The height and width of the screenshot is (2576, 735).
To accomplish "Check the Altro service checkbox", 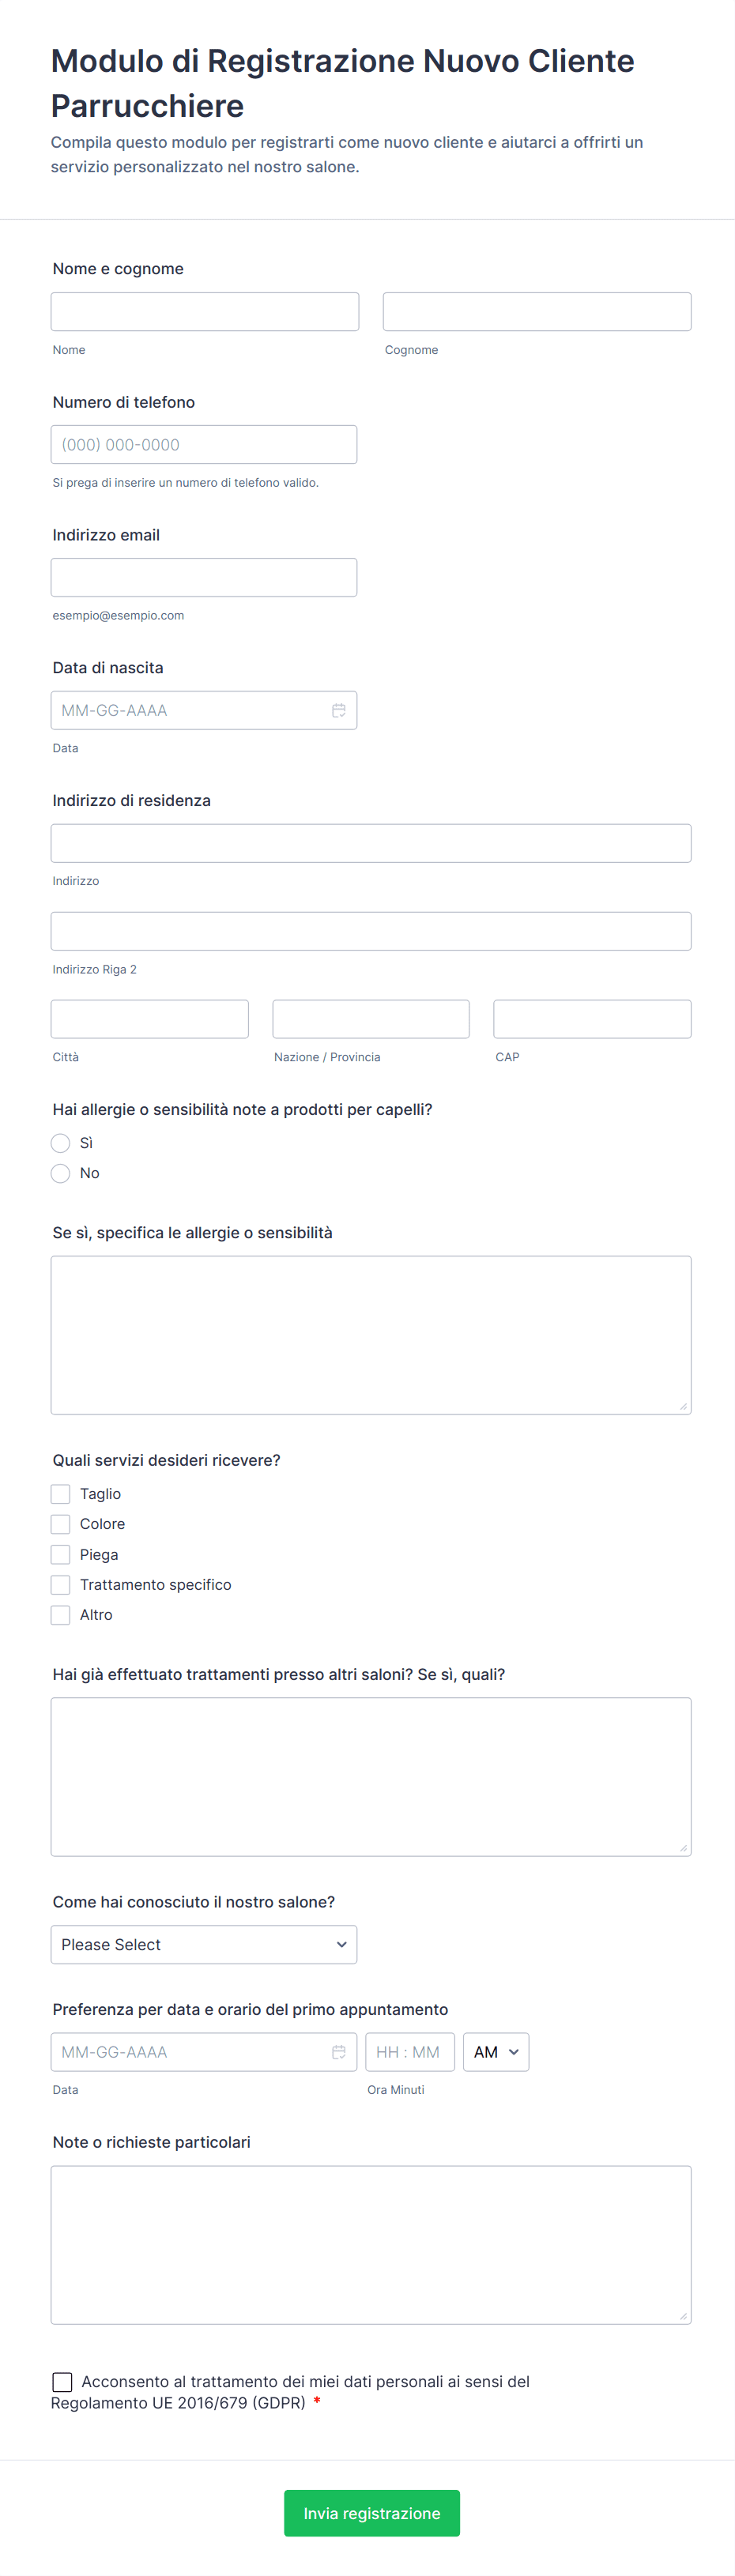I will 61,1615.
